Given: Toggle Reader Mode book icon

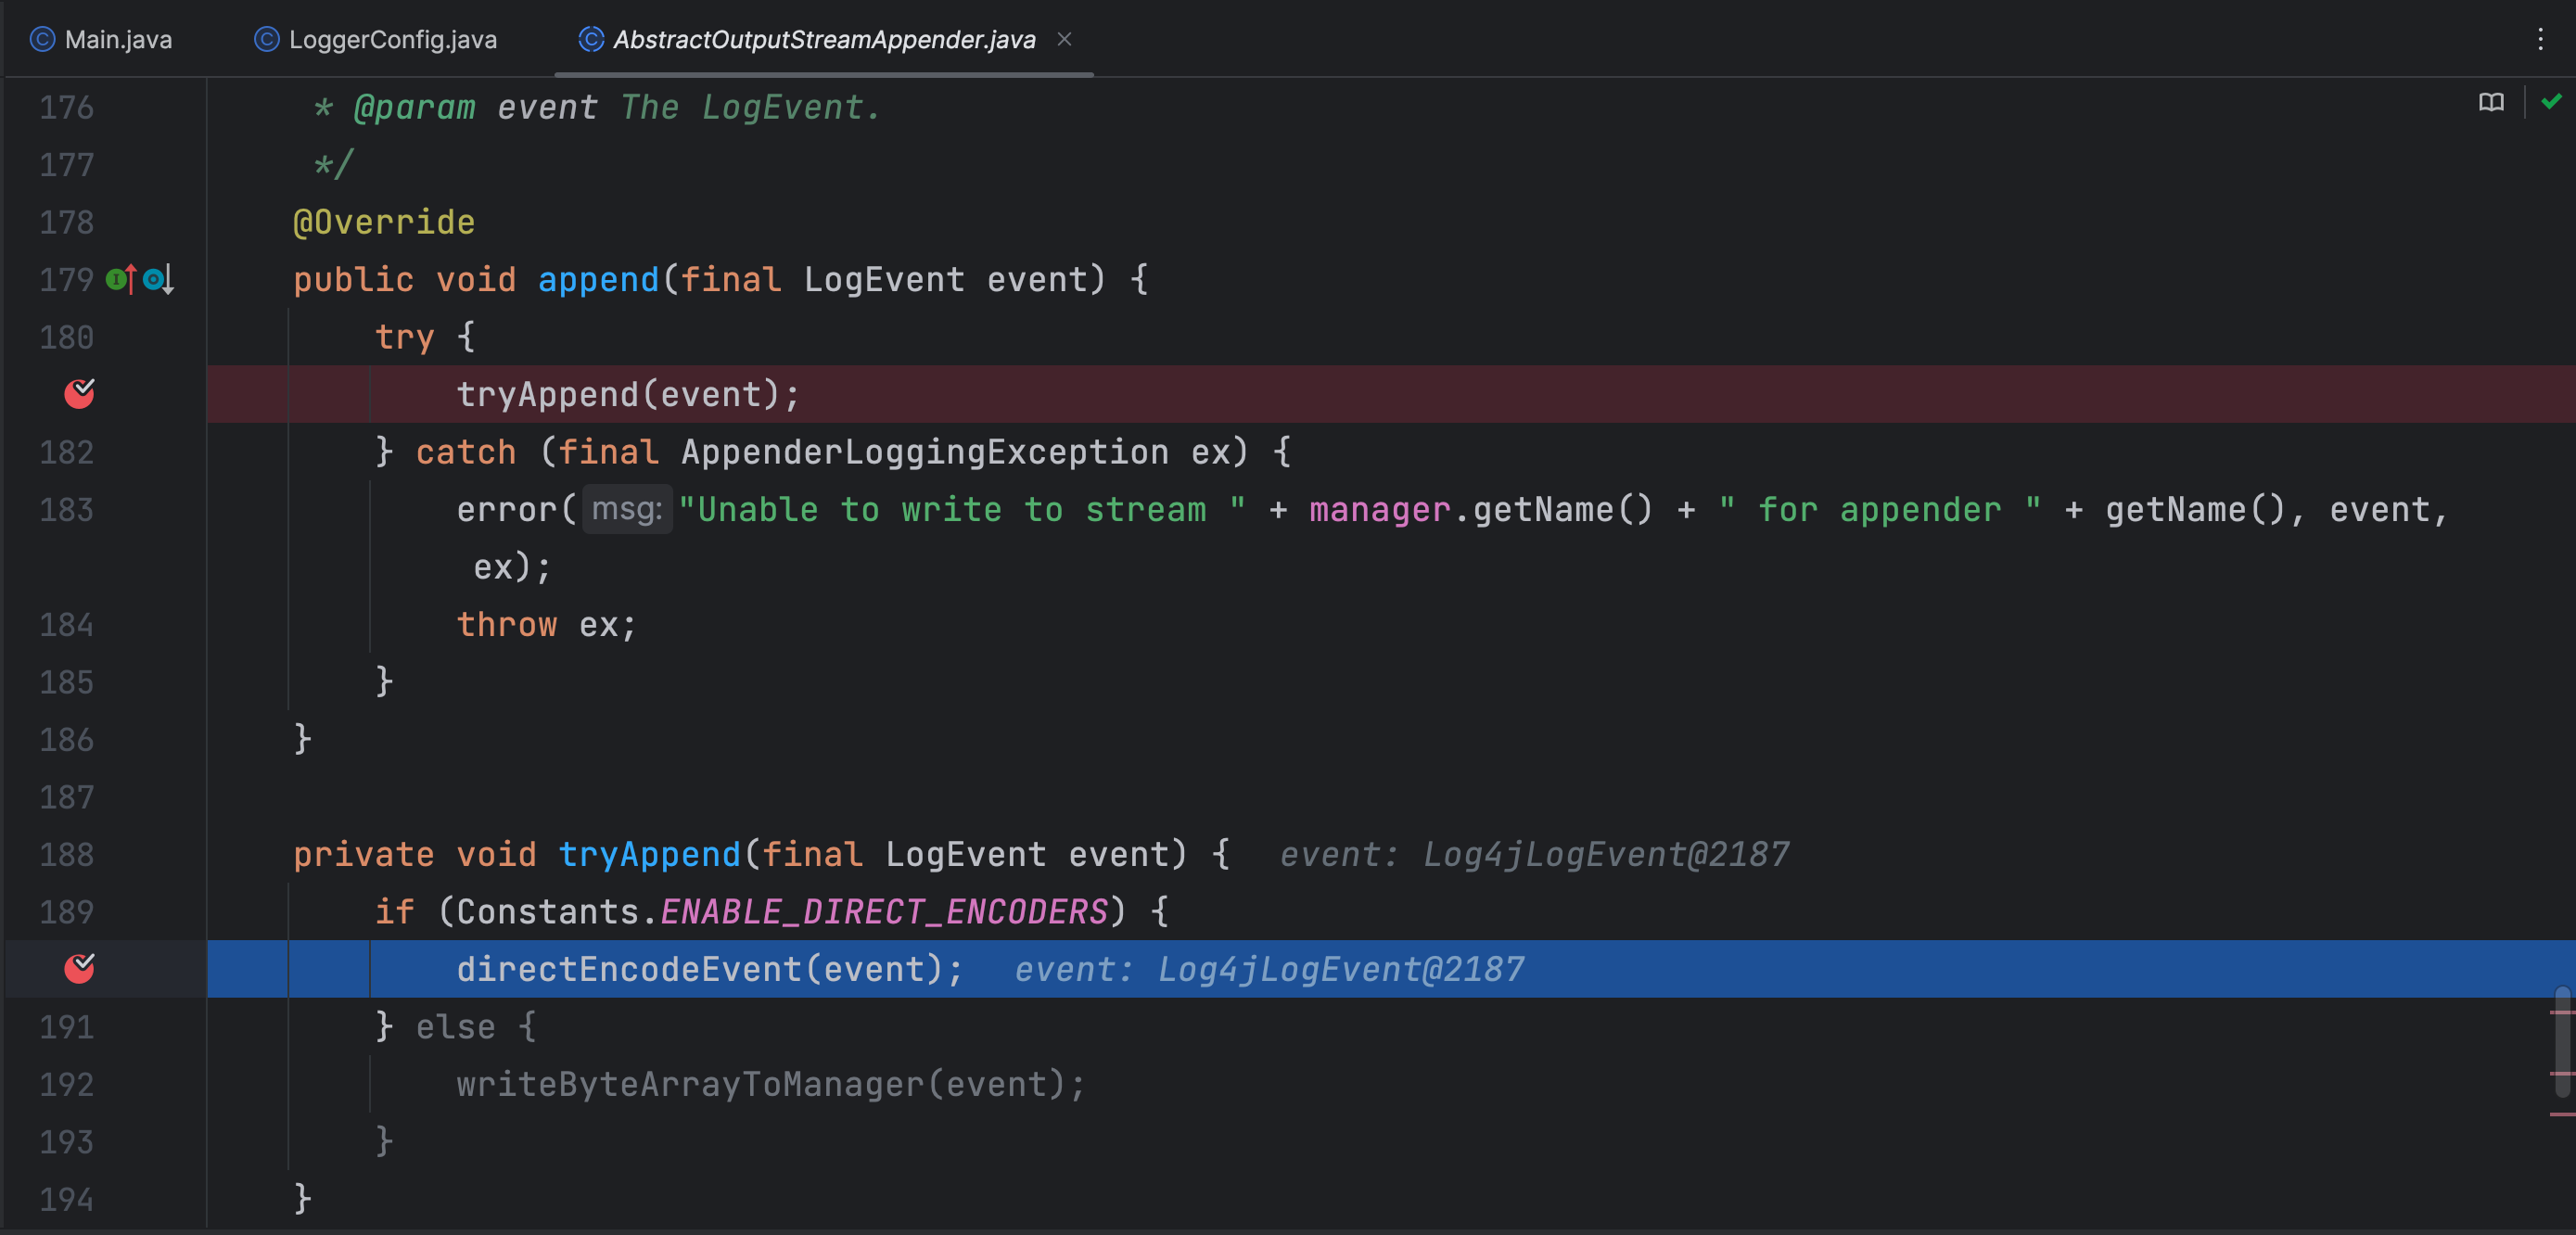Looking at the screenshot, I should click(2491, 102).
